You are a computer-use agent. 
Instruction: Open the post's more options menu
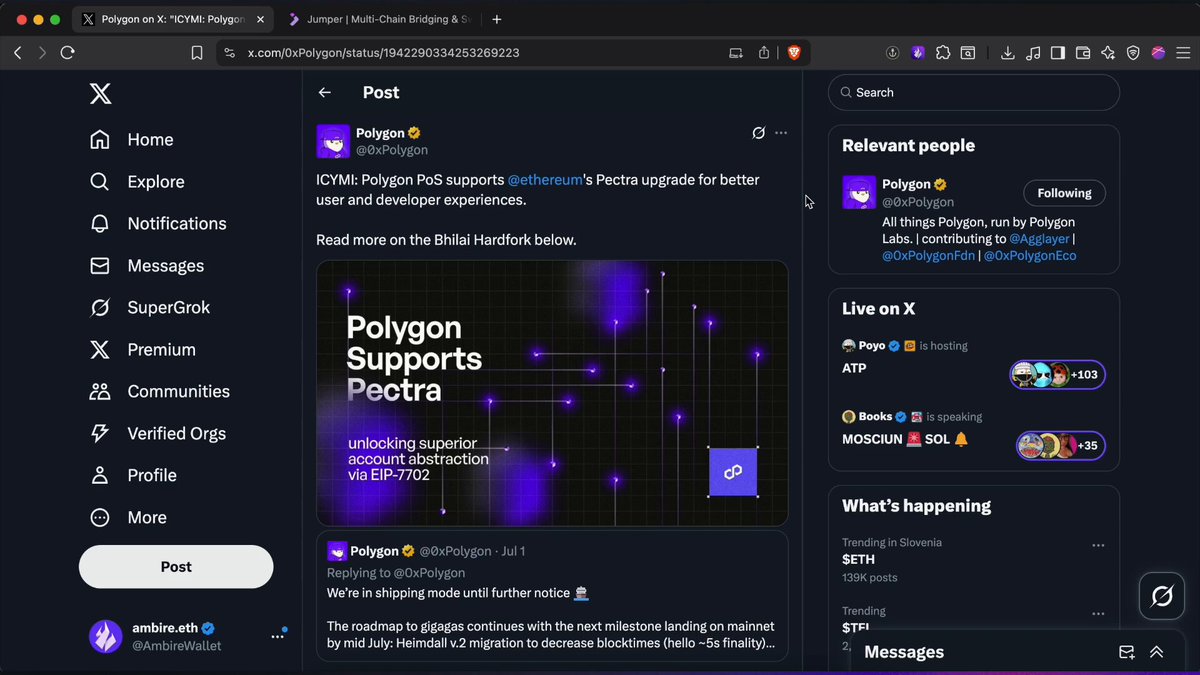click(781, 133)
